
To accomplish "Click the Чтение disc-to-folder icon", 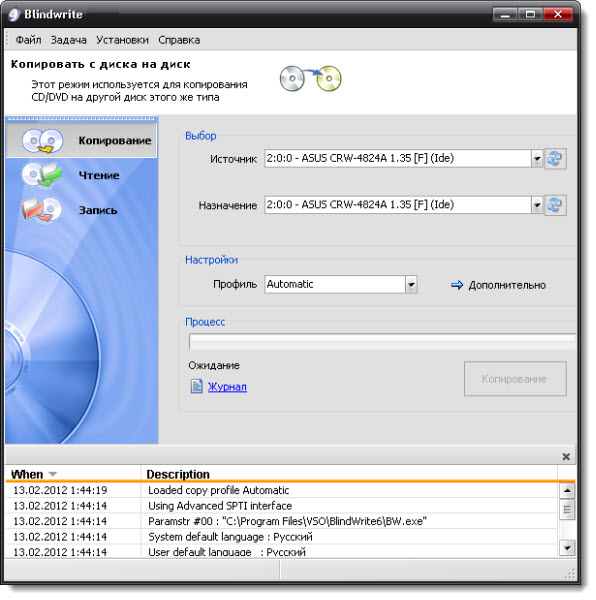I will tap(42, 175).
